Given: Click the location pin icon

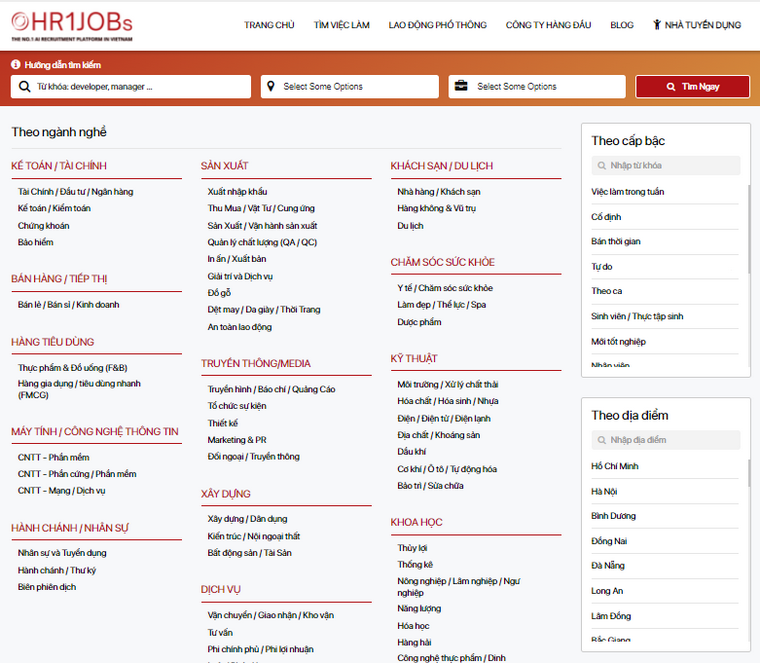Looking at the screenshot, I should (x=270, y=87).
